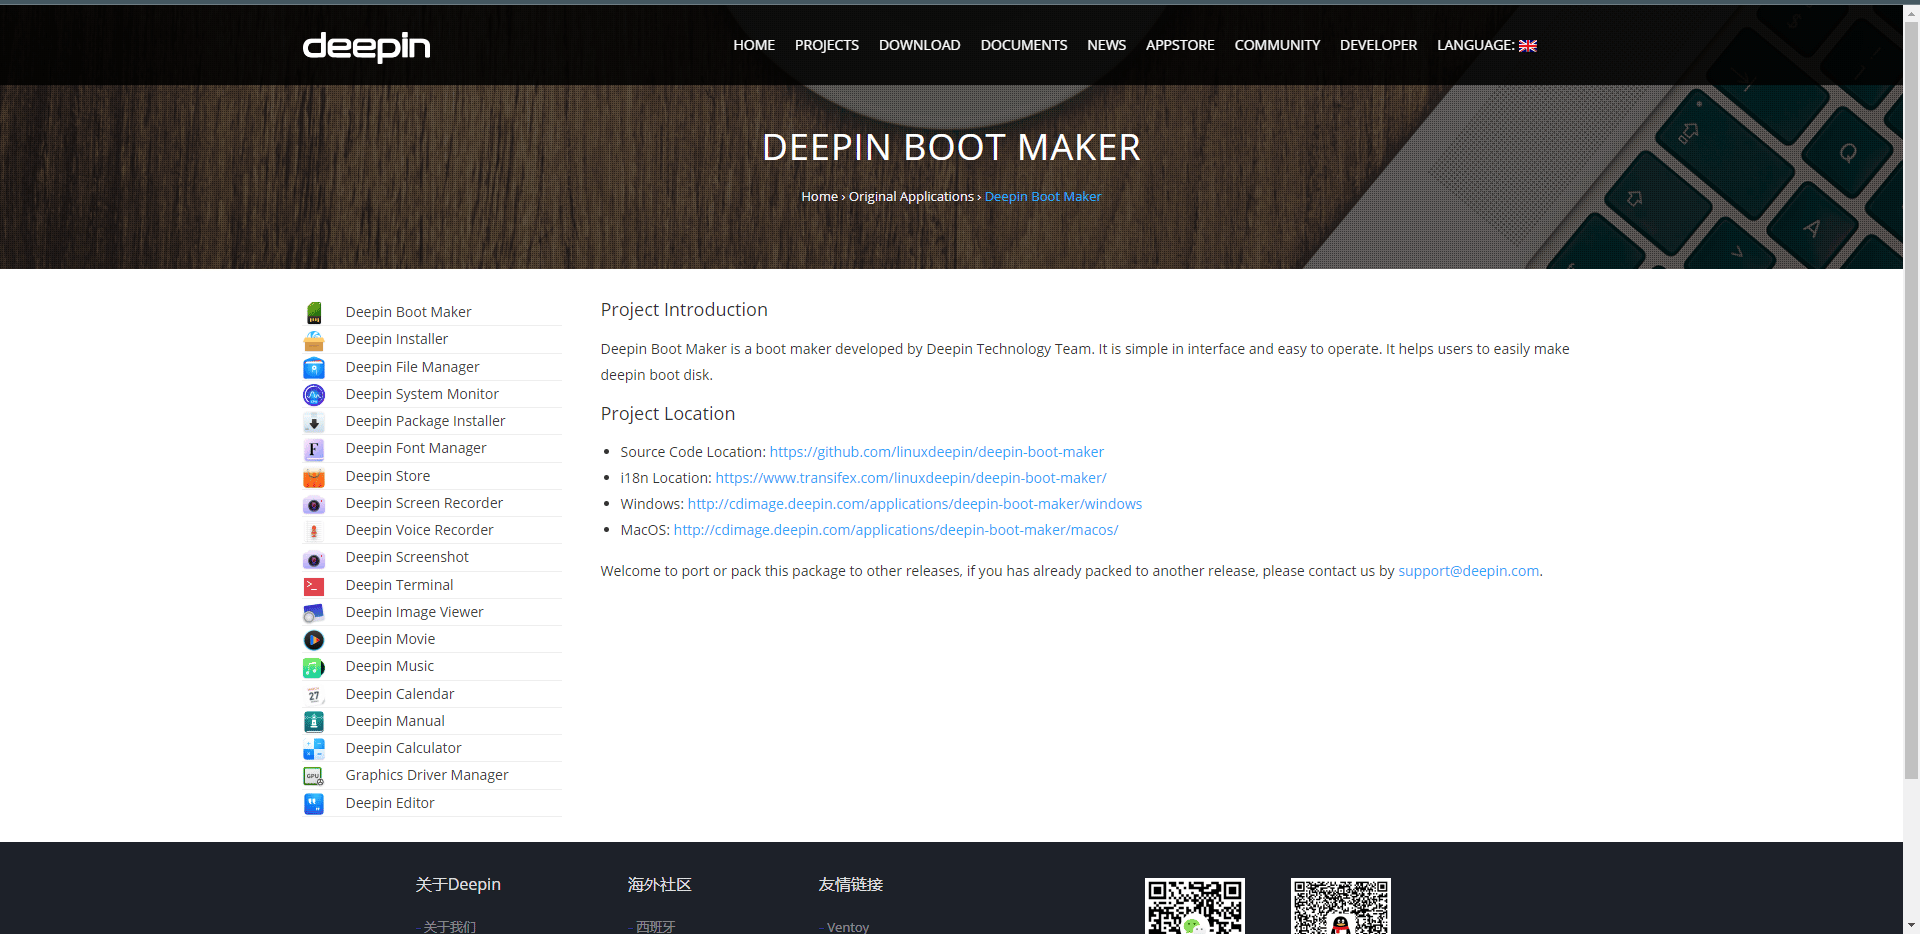1920x934 pixels.
Task: Click the DEEPIN BOOT MAKER page title
Action: coord(951,147)
